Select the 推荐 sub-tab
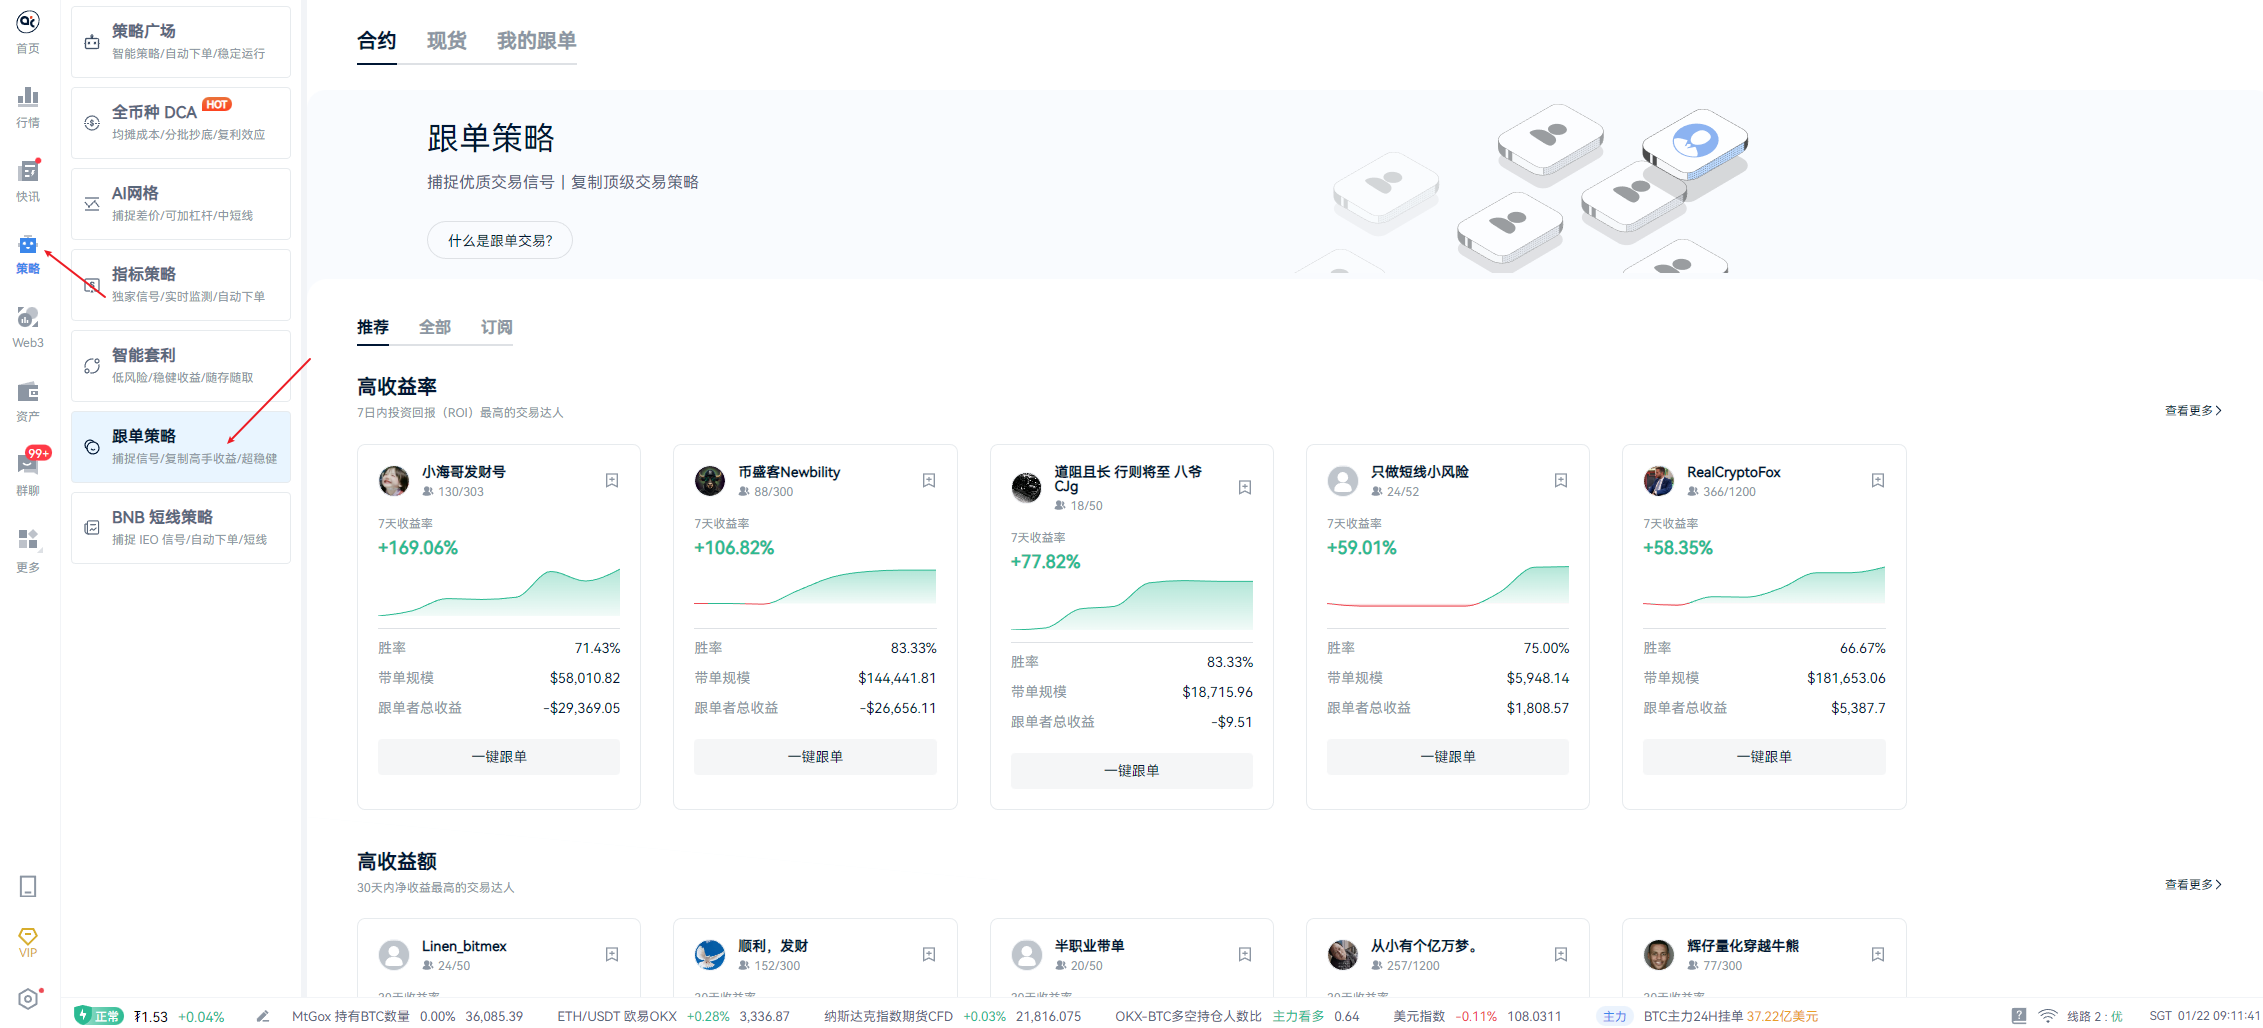Viewport: 2263px width, 1028px height. (373, 327)
